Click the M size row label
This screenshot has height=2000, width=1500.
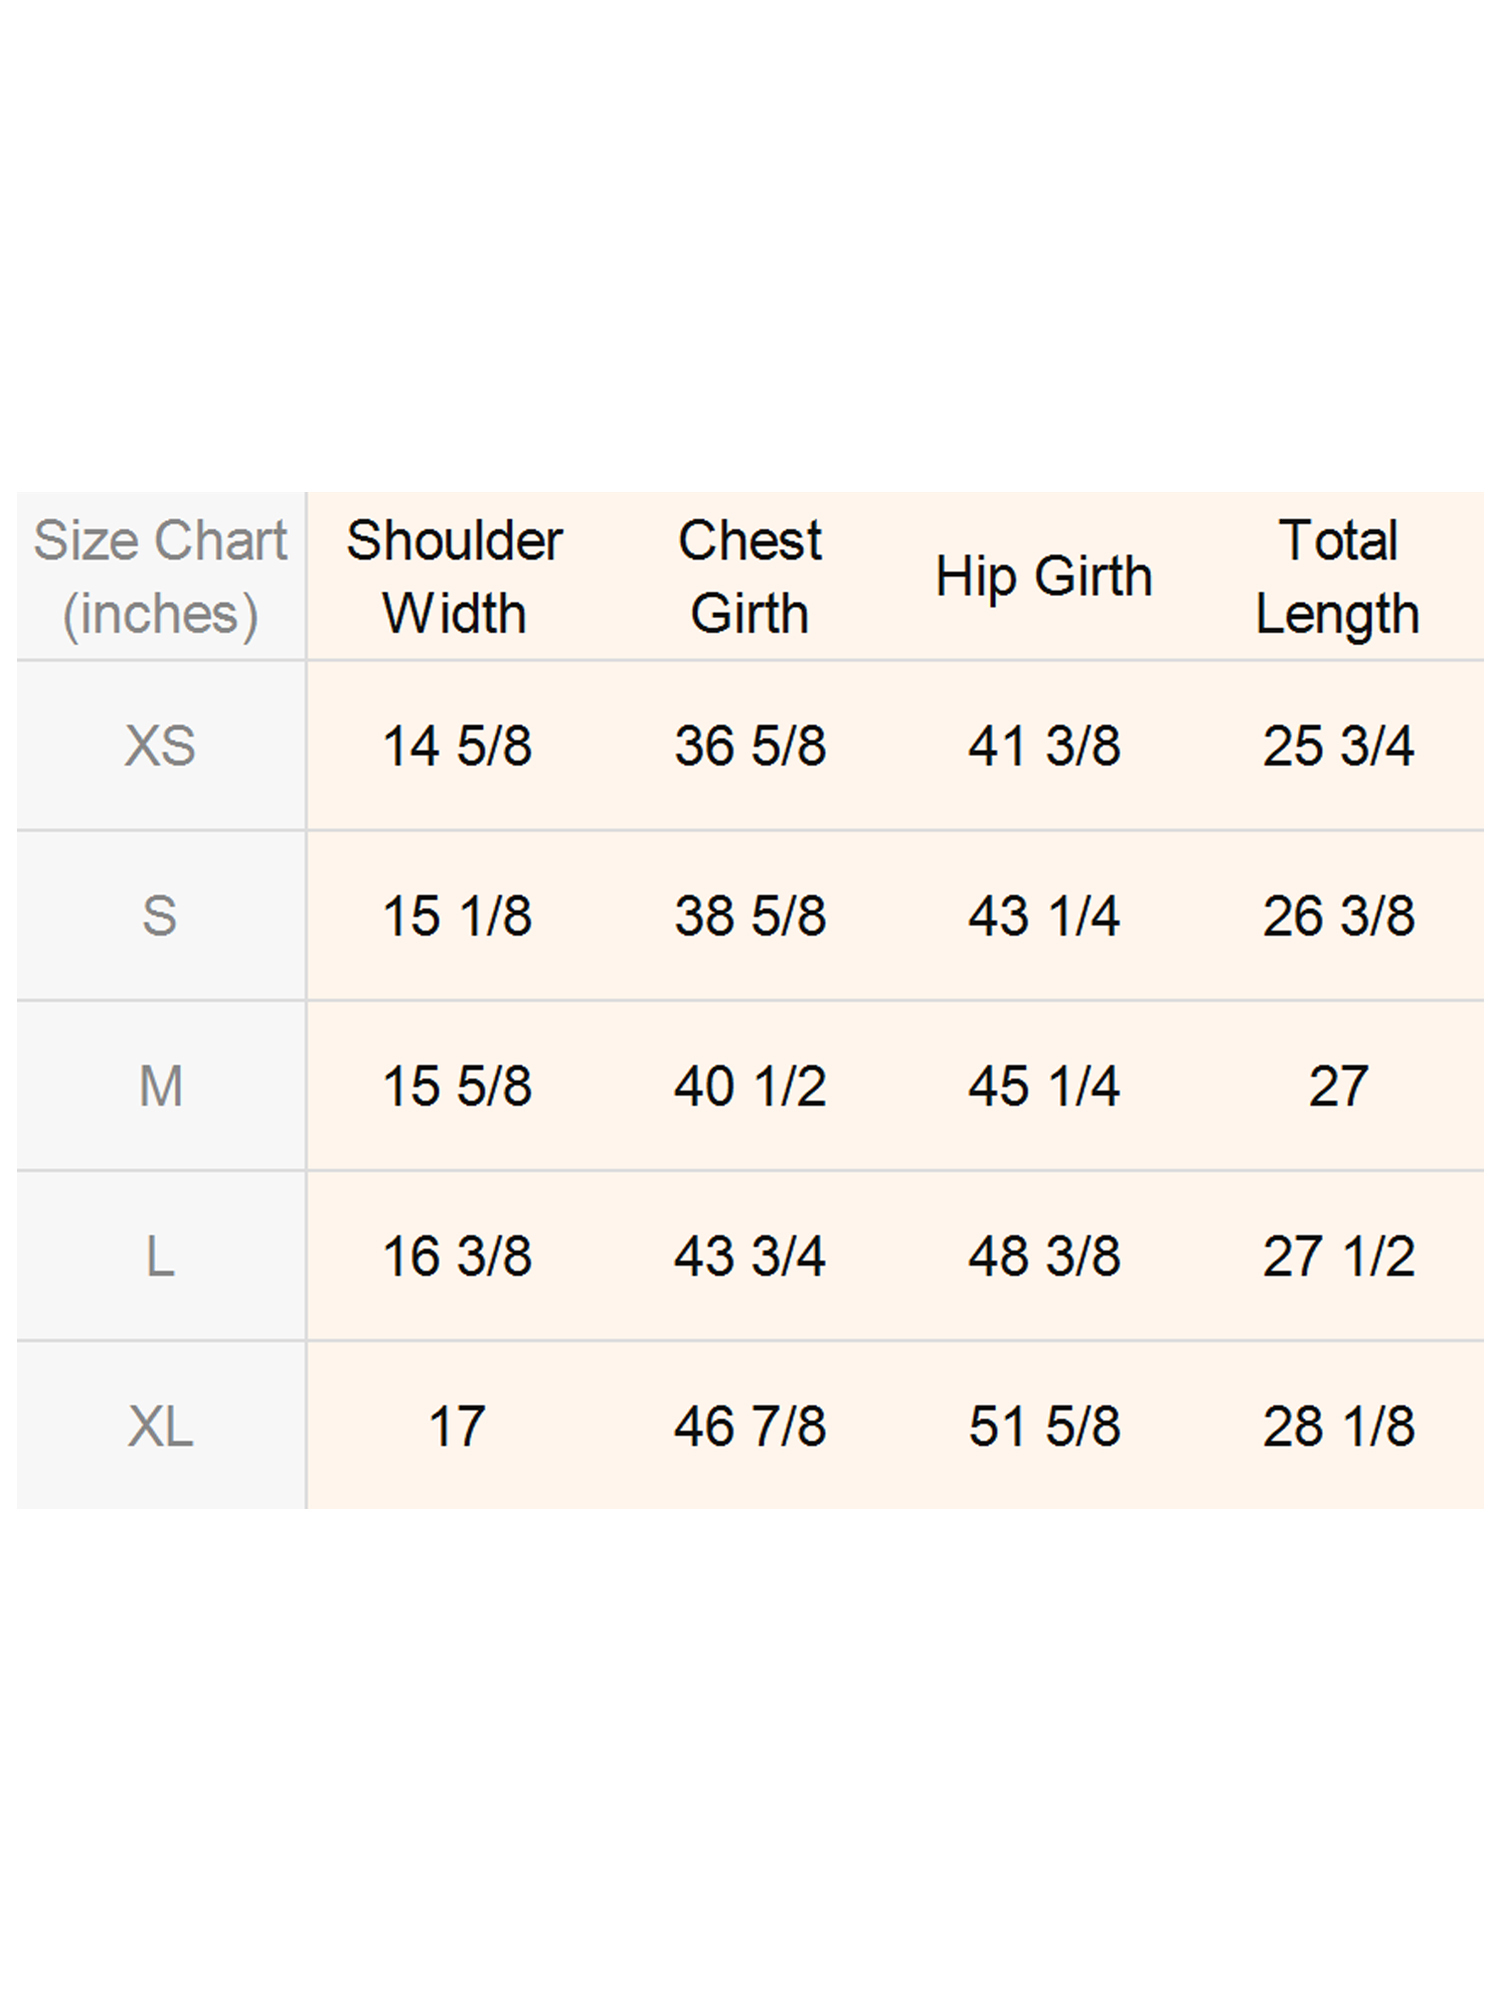point(160,1086)
